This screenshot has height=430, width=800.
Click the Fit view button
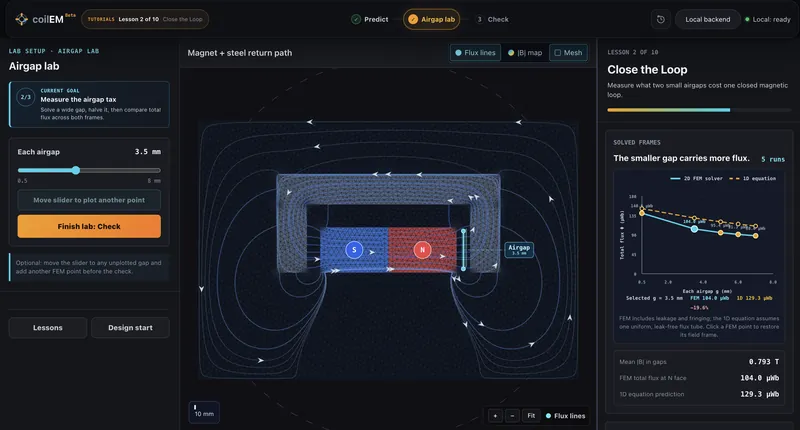click(531, 416)
